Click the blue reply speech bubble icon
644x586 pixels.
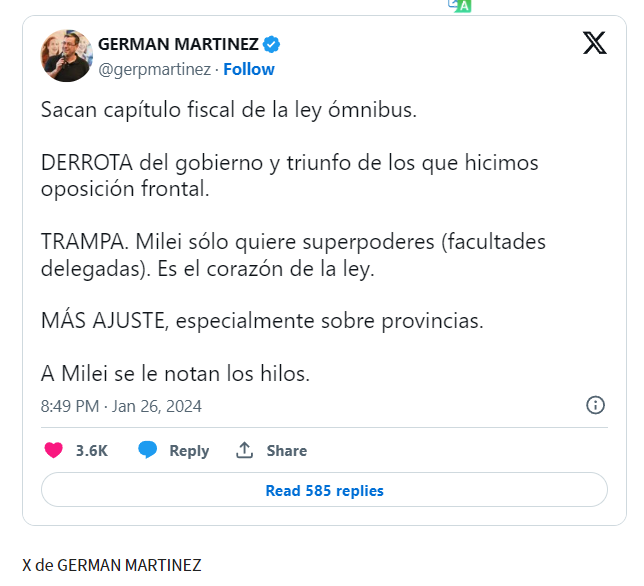[x=148, y=450]
